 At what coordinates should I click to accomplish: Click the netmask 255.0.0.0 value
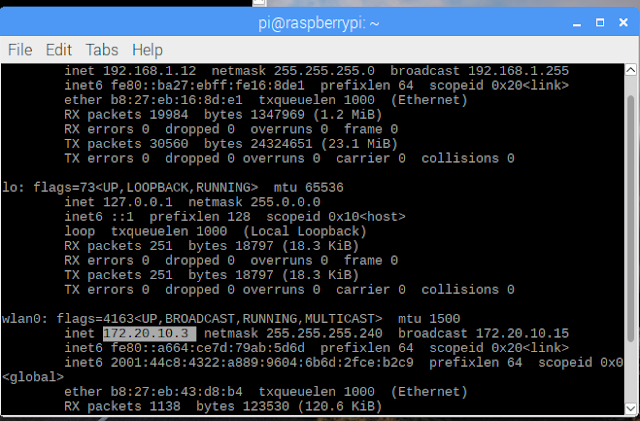[285, 202]
